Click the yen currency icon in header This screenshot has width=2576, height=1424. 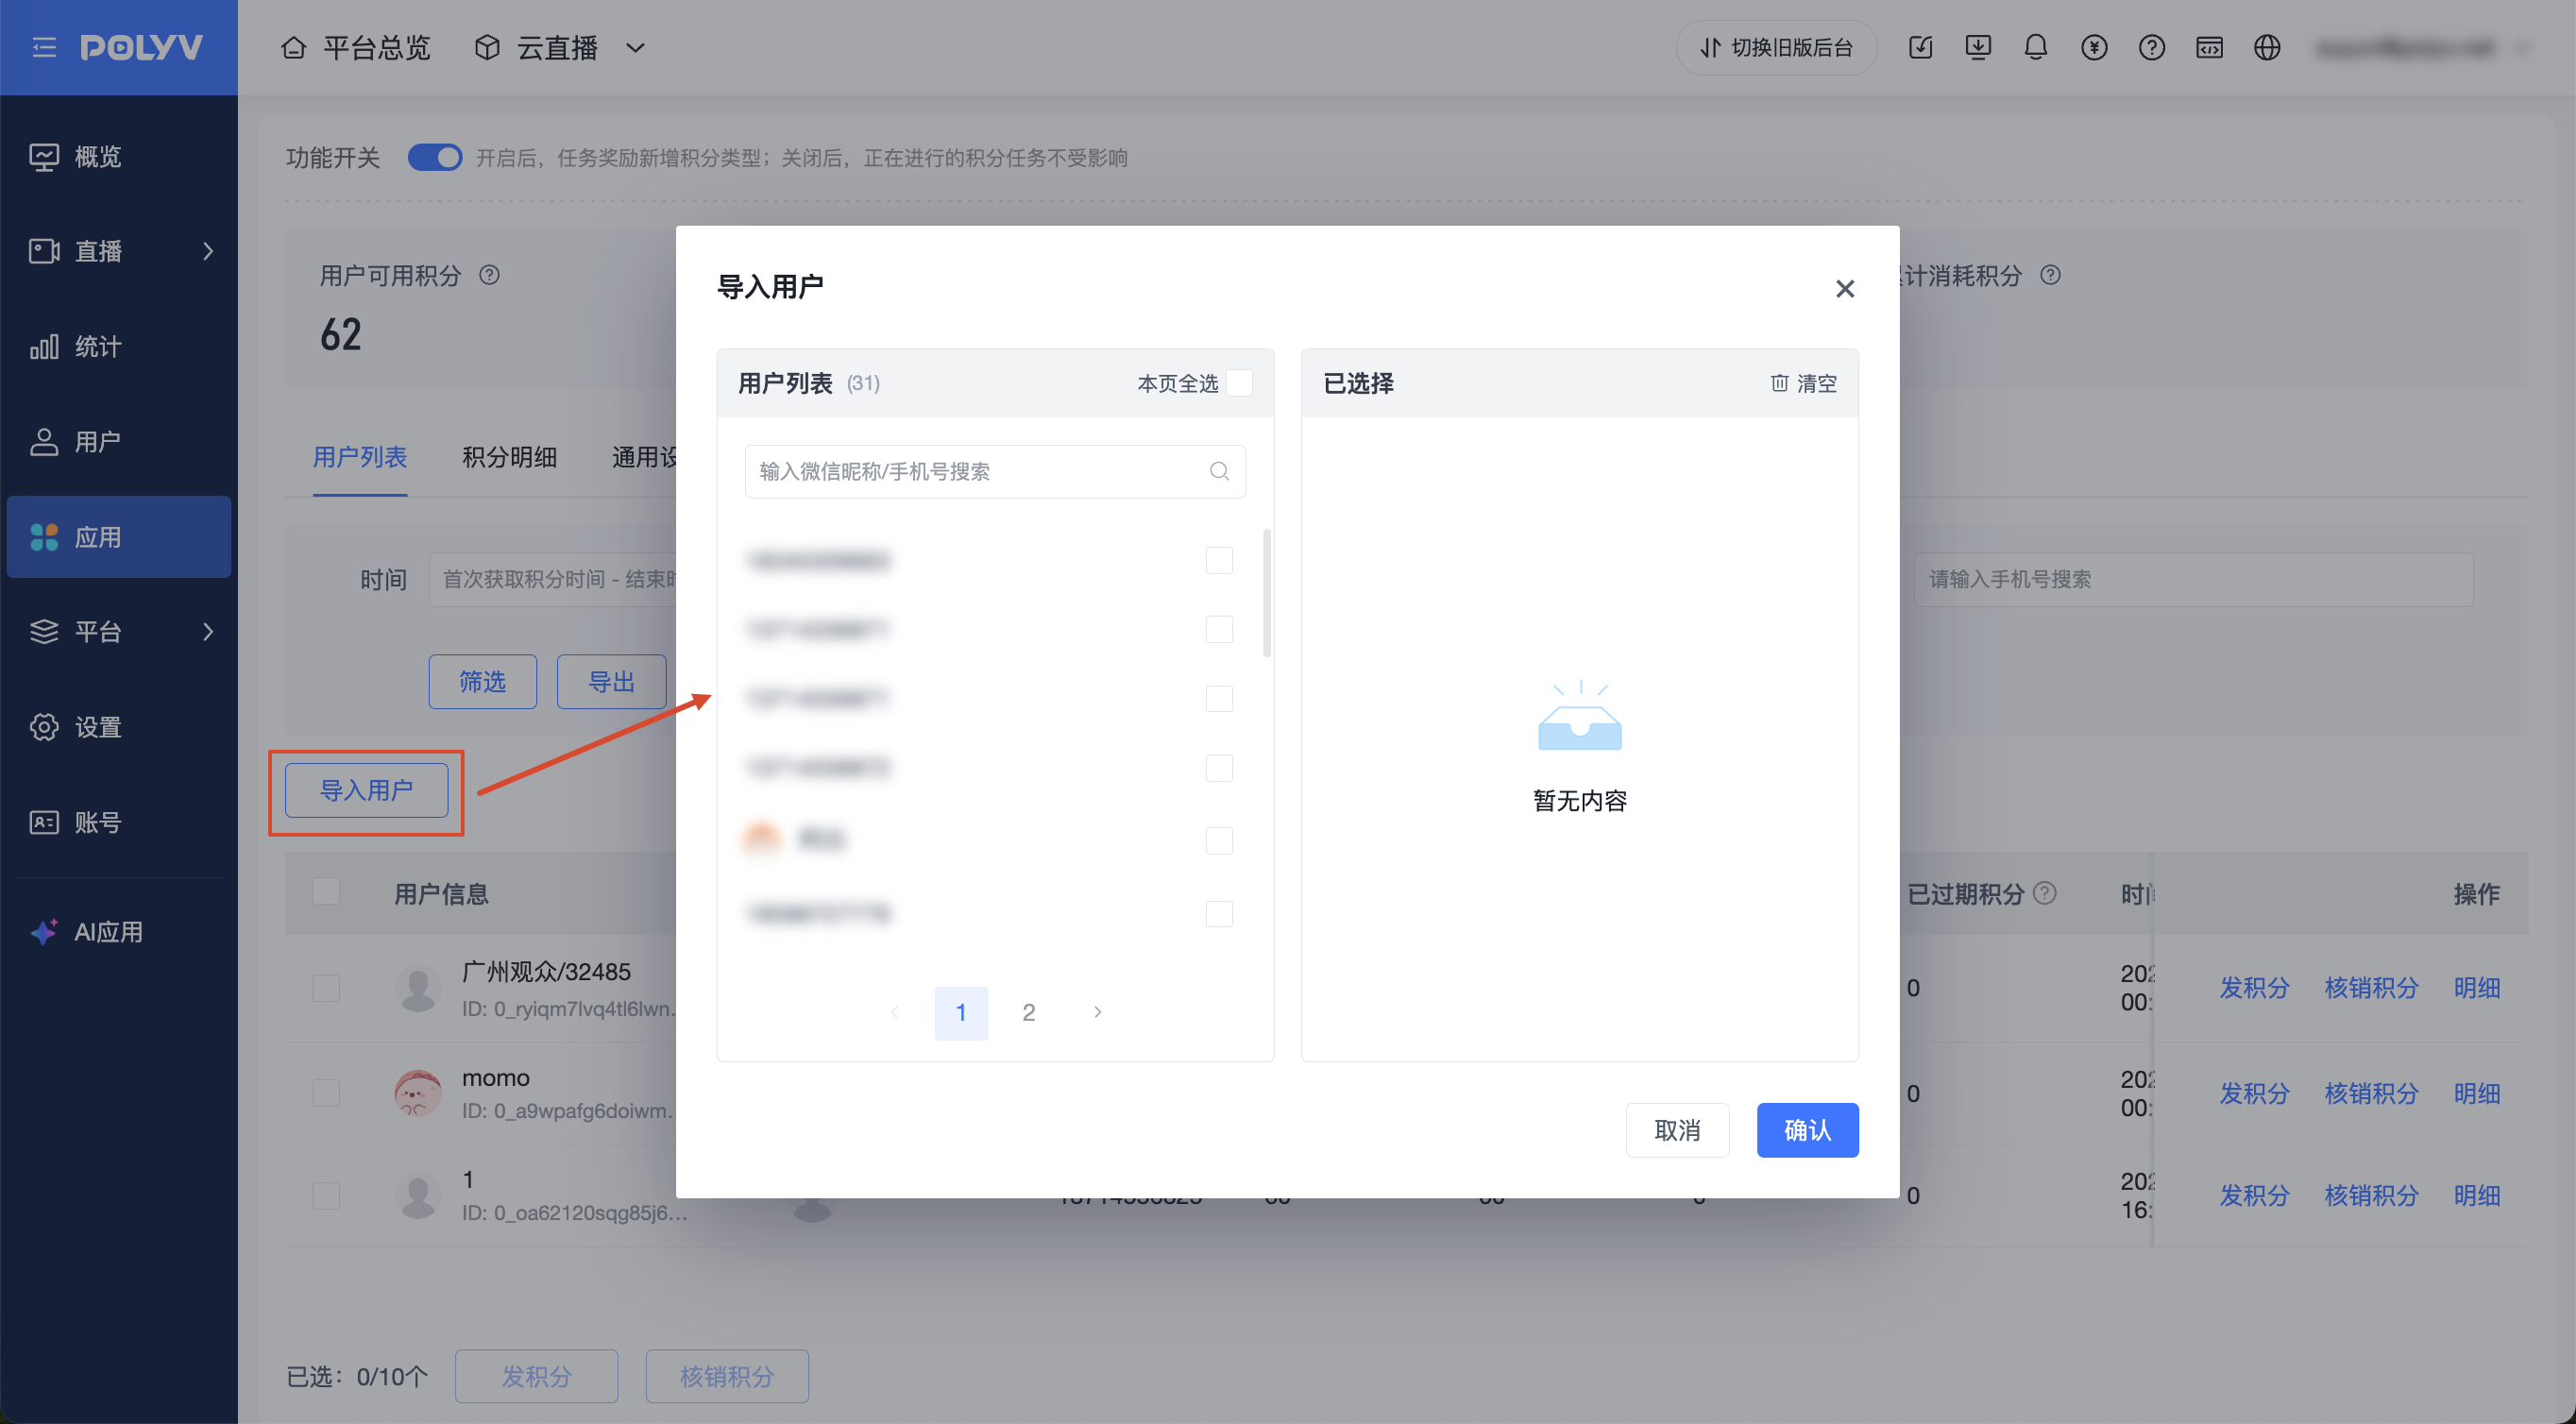[x=2093, y=47]
